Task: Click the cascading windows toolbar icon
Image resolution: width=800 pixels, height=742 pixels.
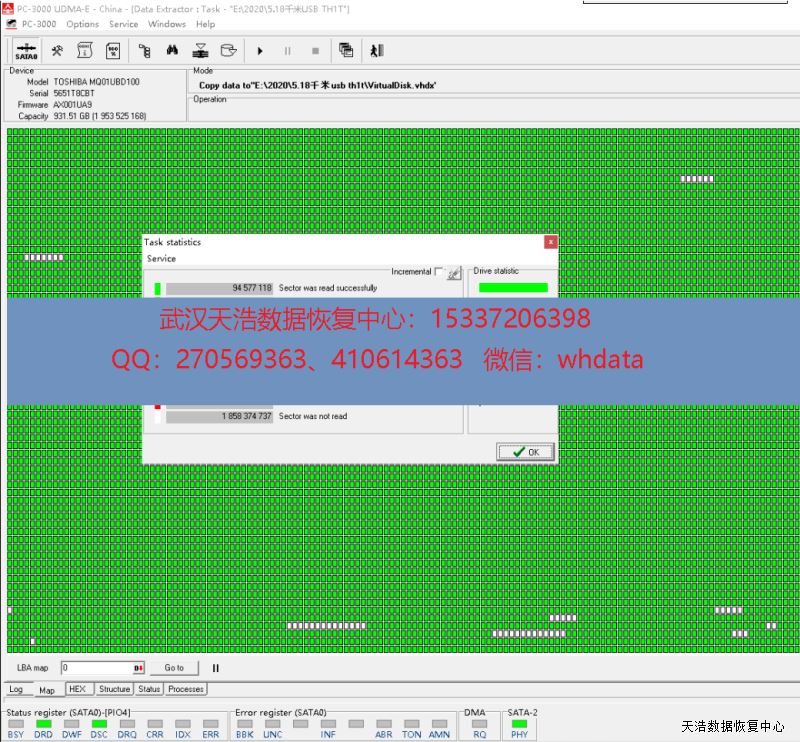Action: 346,50
